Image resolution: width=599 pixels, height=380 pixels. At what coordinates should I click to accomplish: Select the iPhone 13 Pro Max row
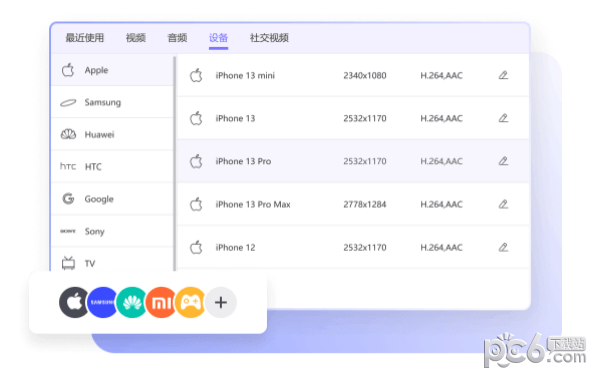pyautogui.click(x=353, y=204)
